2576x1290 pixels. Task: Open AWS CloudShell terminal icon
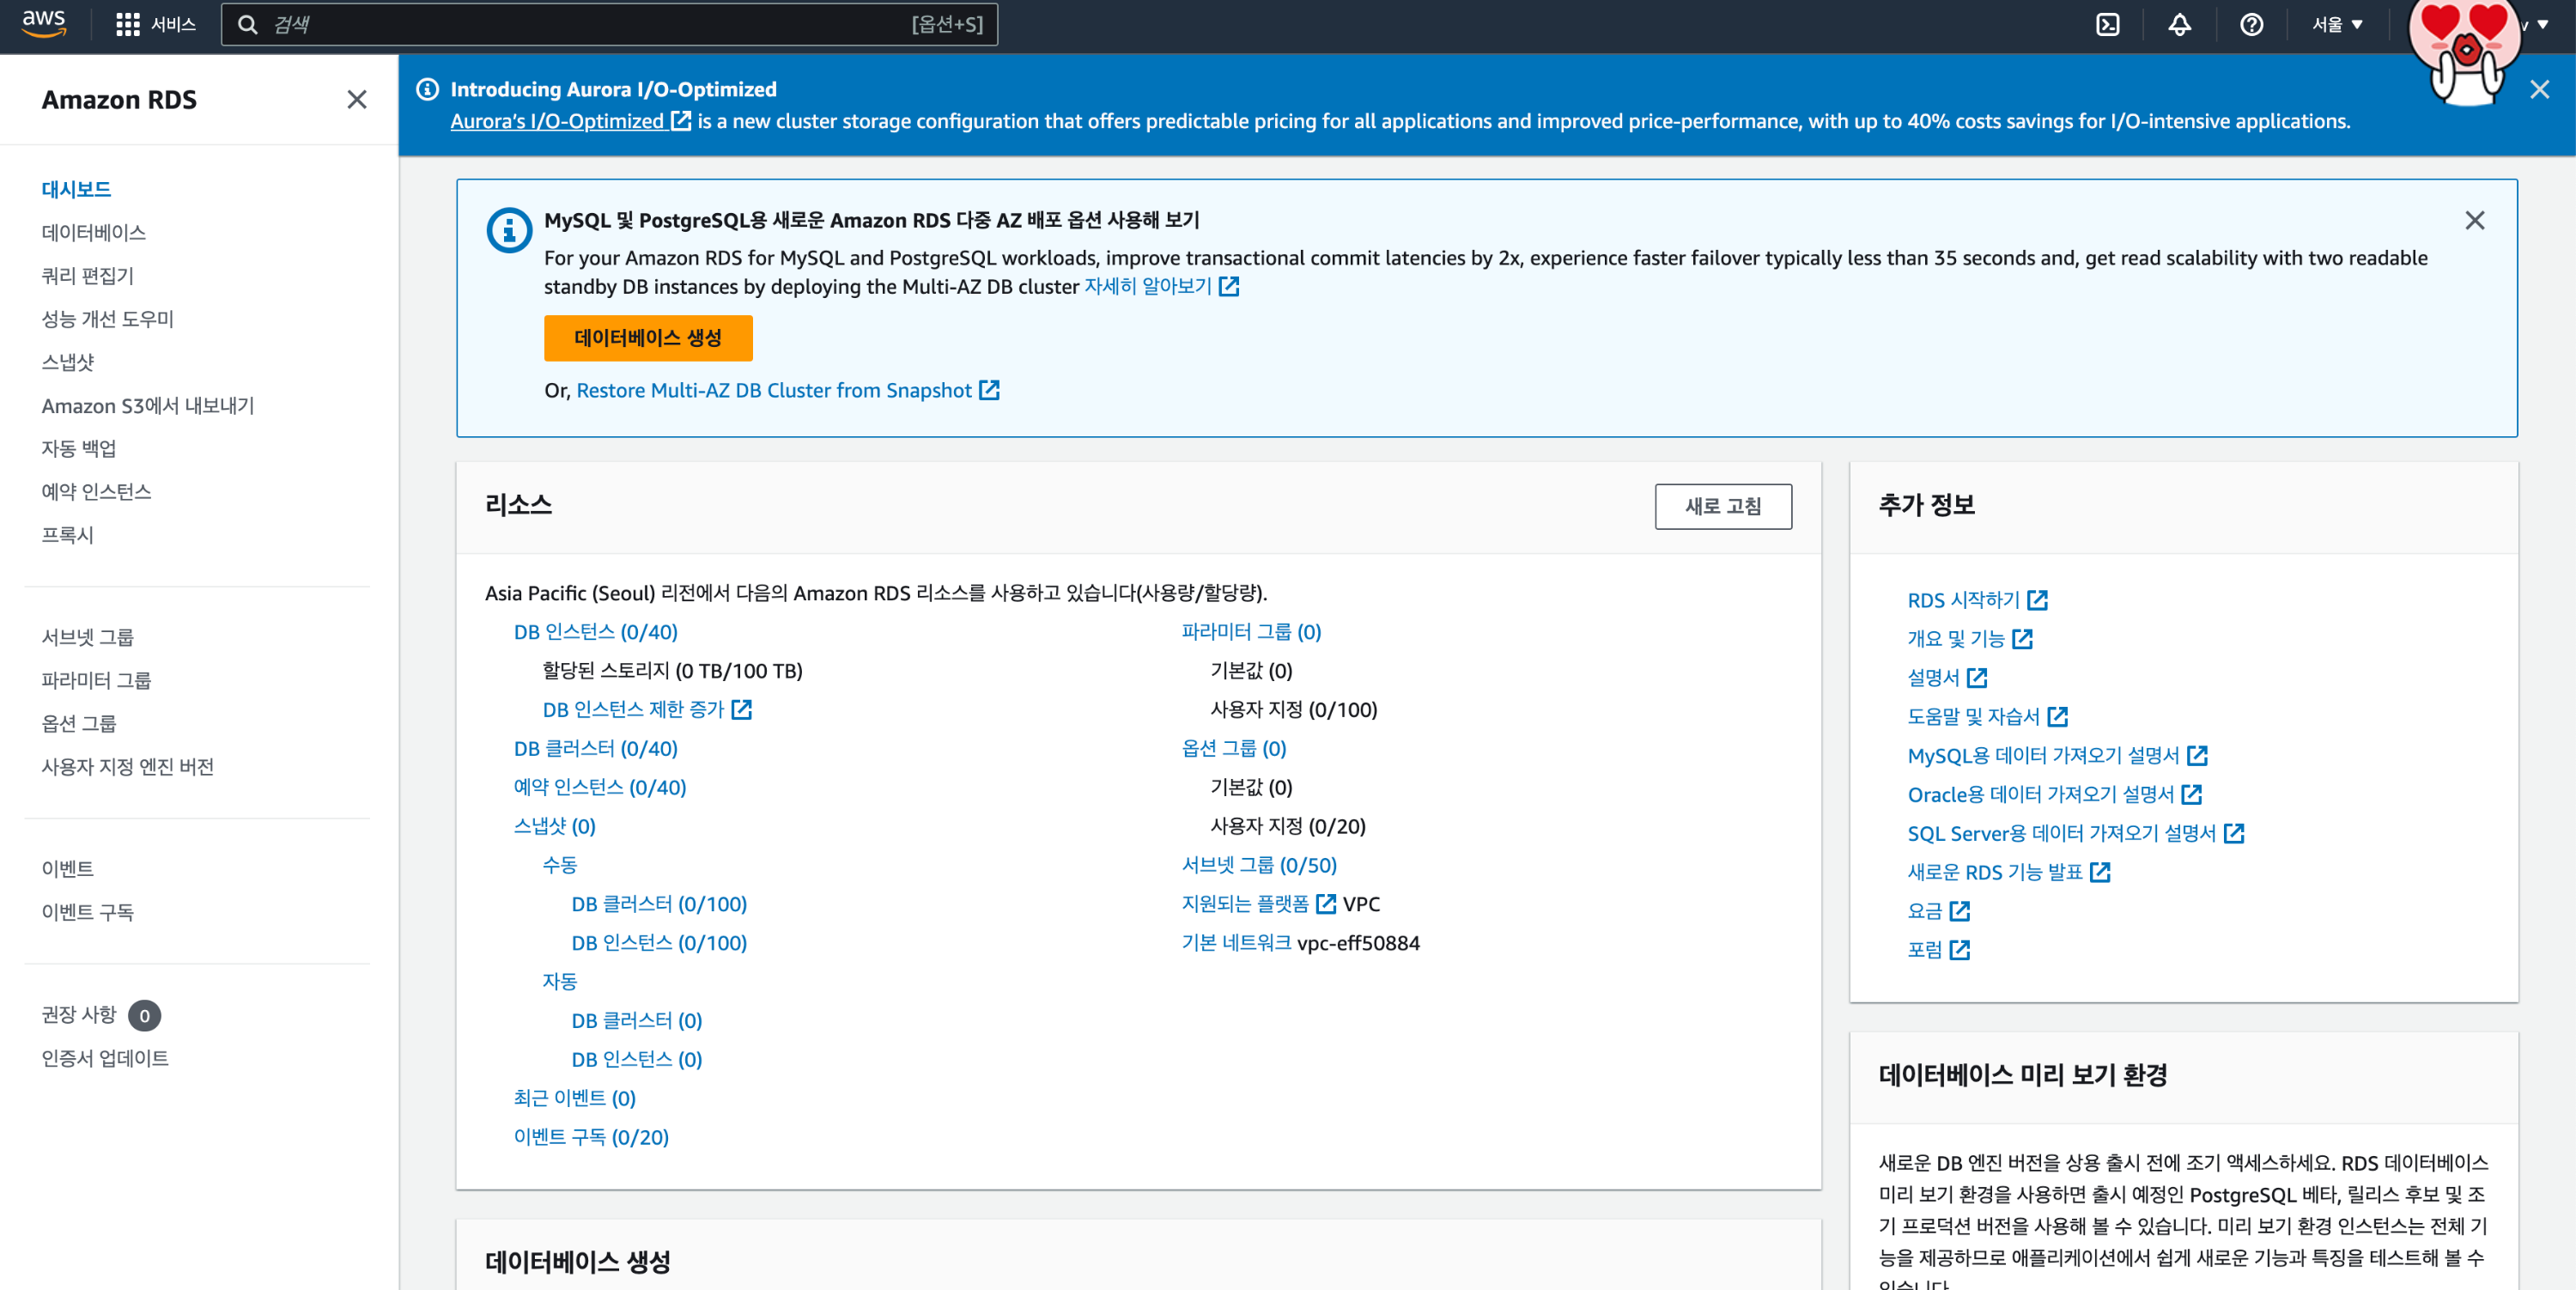[2107, 25]
